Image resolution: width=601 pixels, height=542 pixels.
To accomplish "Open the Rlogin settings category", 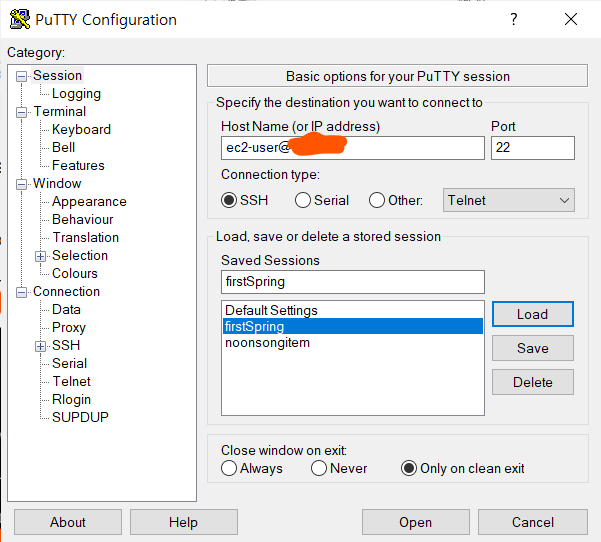I will [x=71, y=400].
